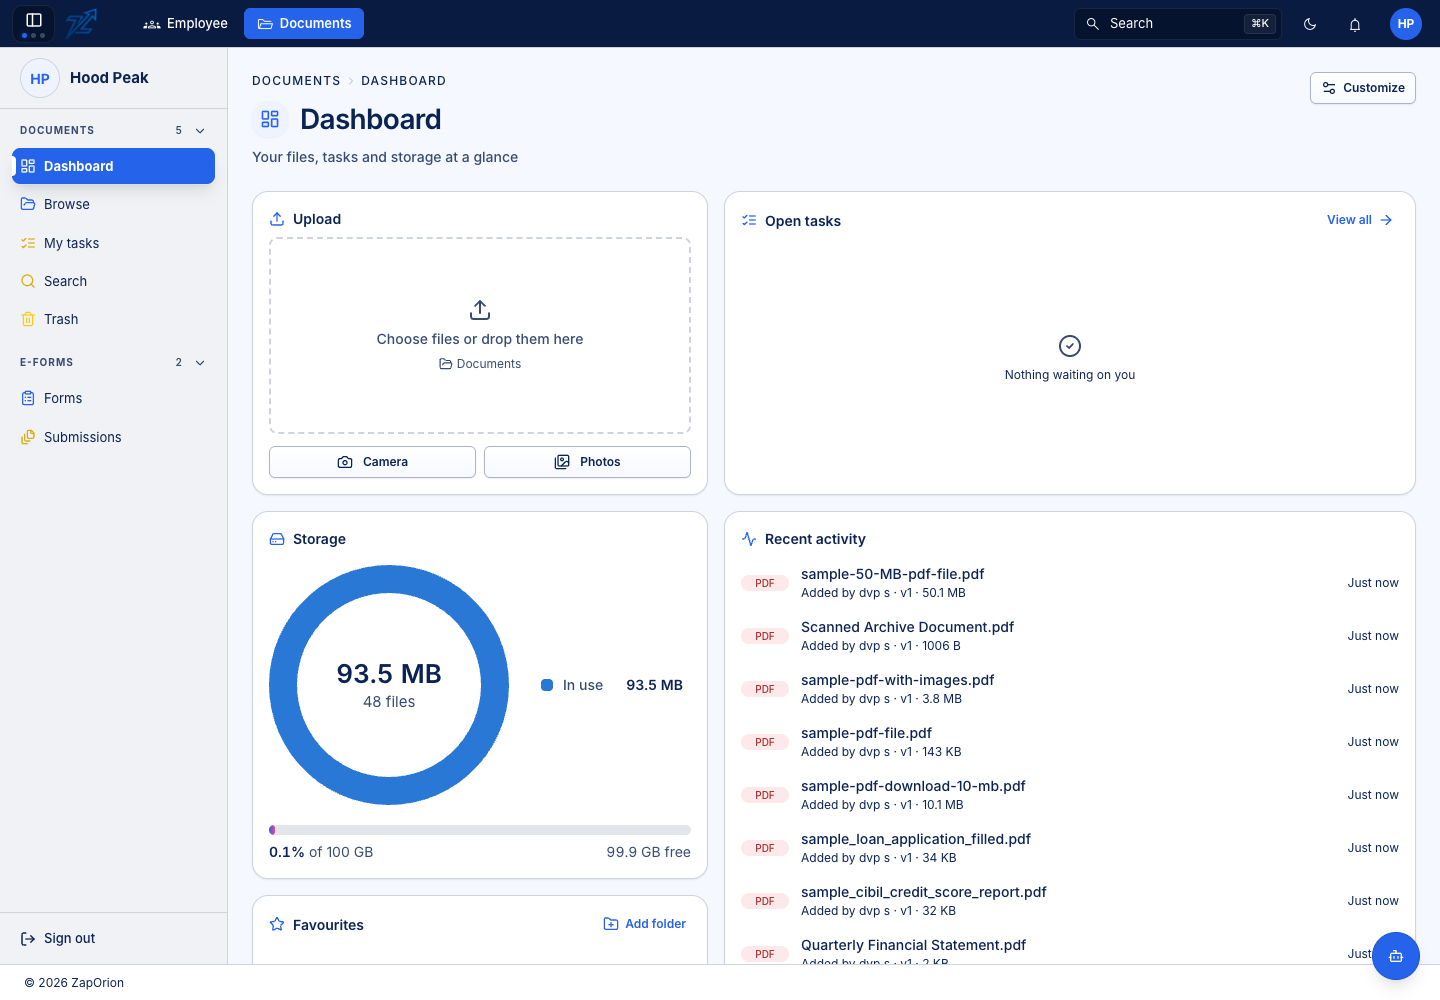
Task: Open Forms under E-Forms
Action: click(114, 398)
